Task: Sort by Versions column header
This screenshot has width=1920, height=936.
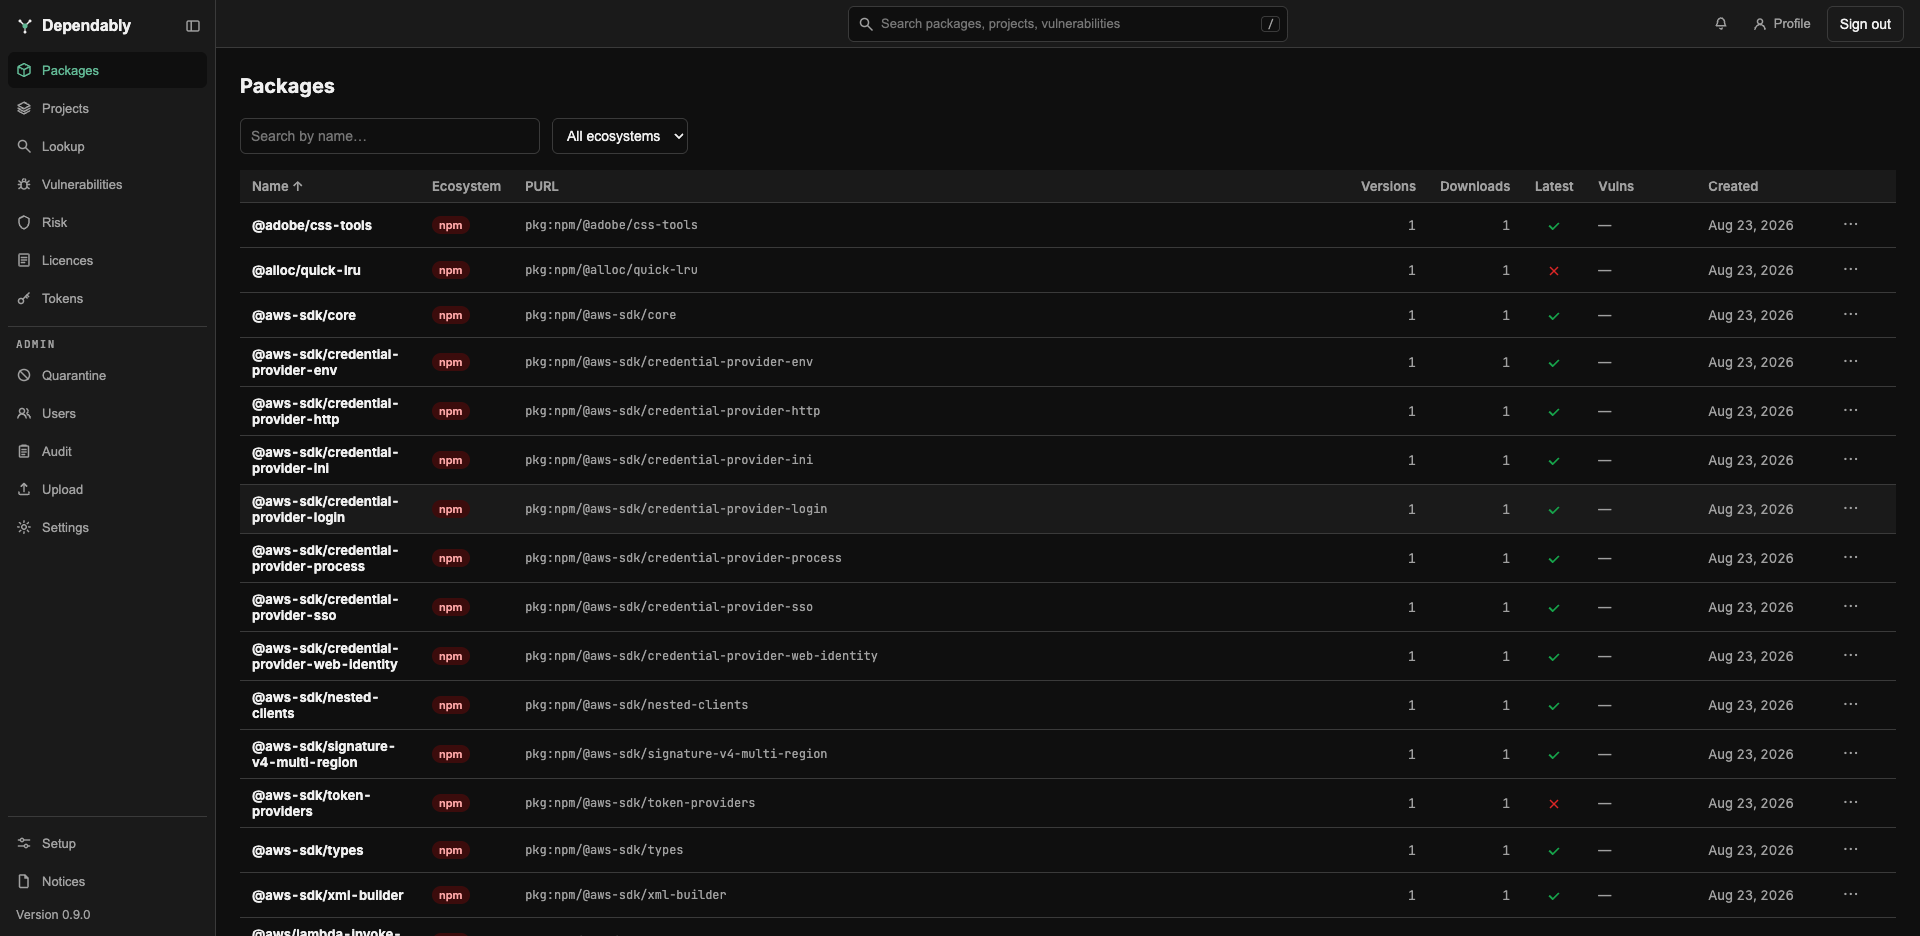Action: point(1388,186)
